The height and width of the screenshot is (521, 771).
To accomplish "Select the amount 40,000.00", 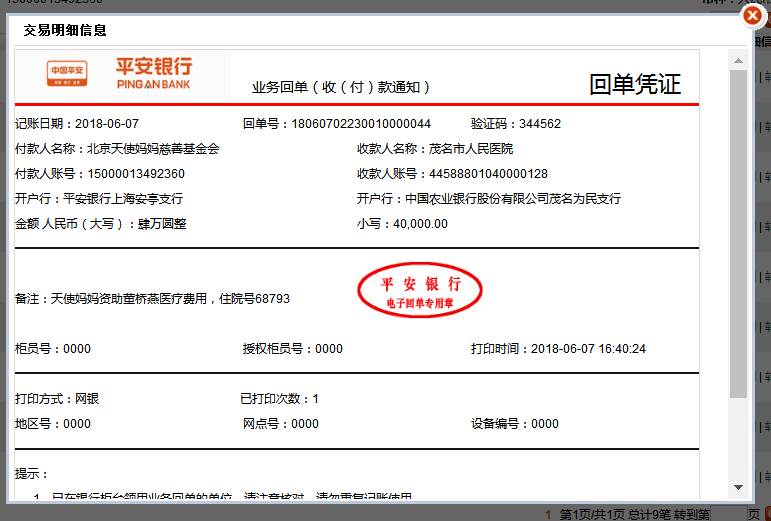I will pyautogui.click(x=420, y=224).
